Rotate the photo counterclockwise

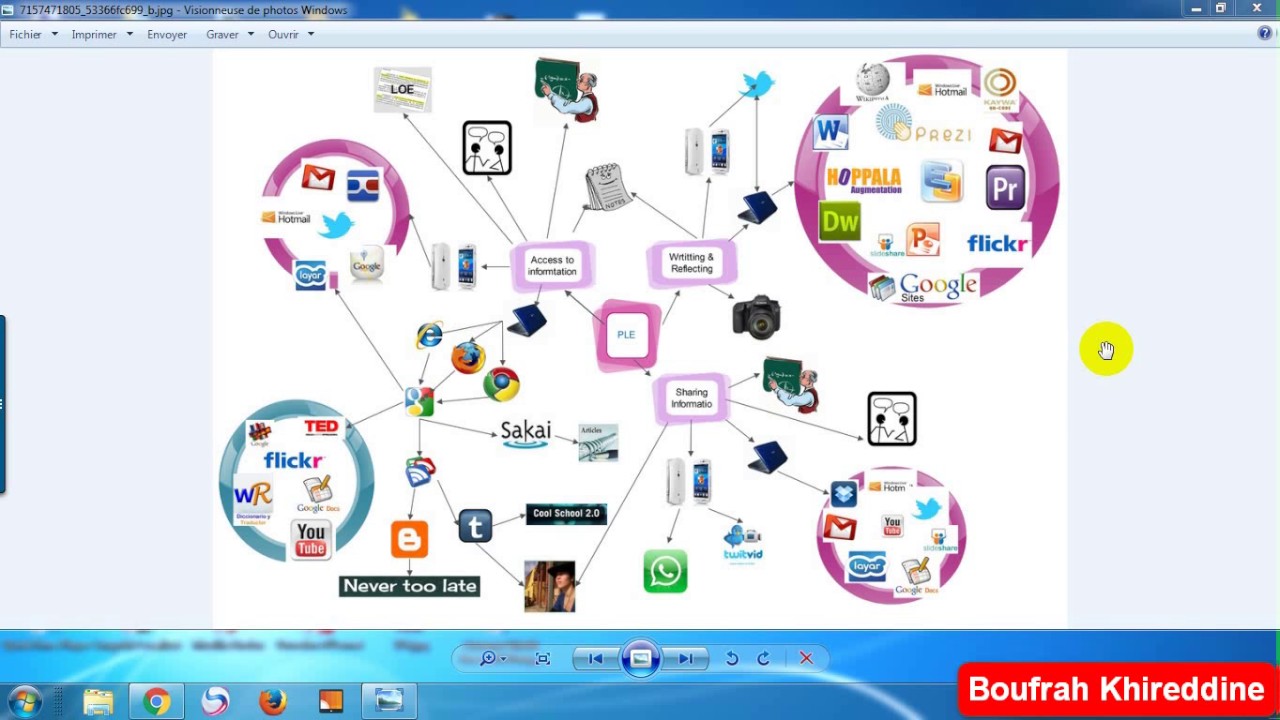(732, 658)
